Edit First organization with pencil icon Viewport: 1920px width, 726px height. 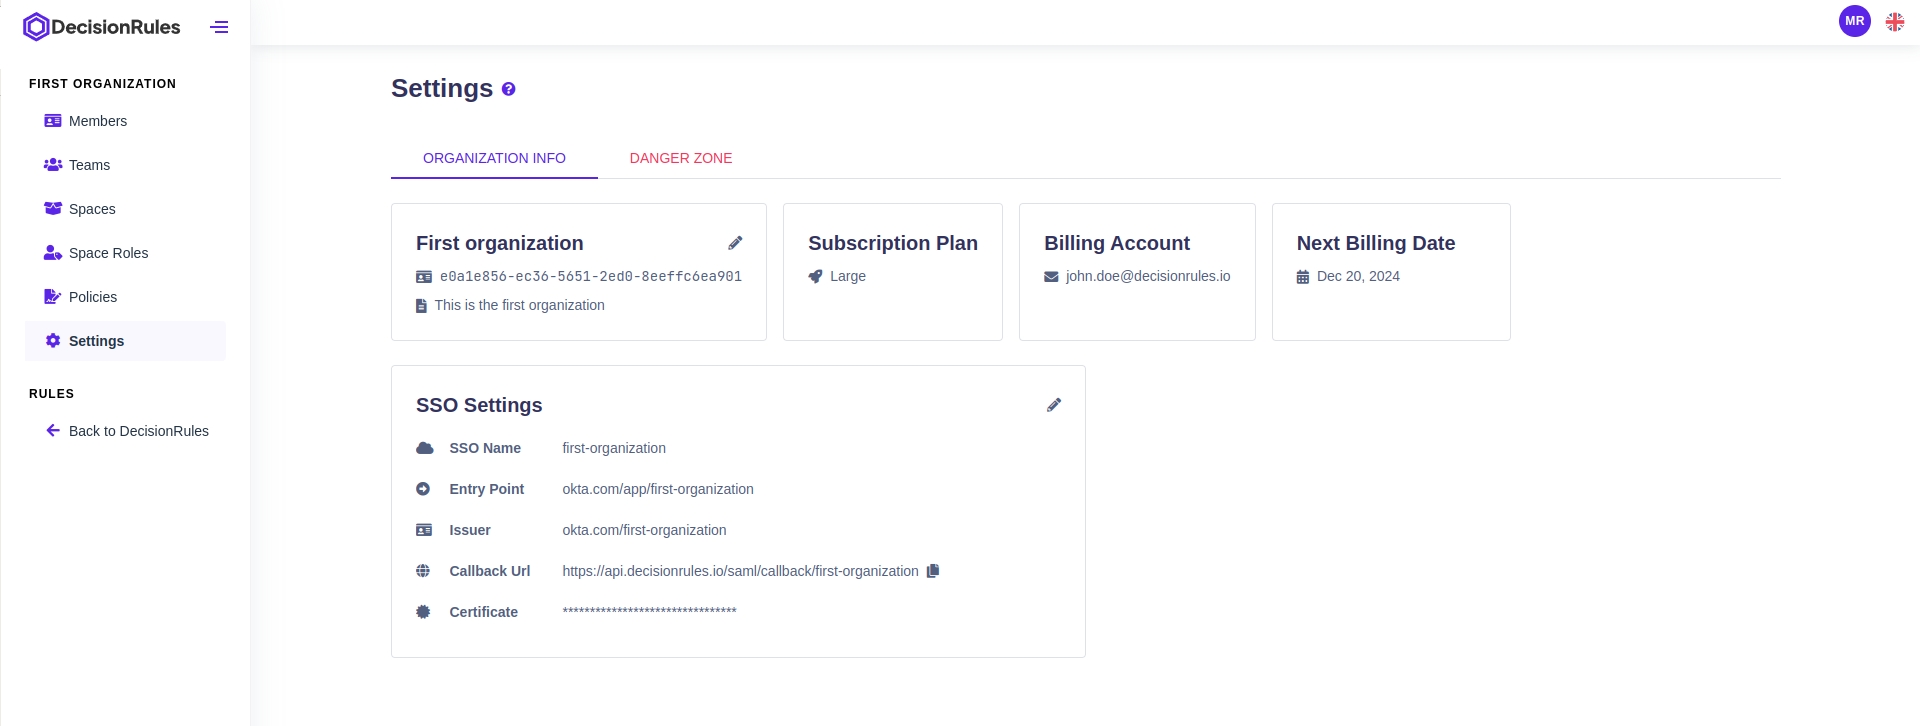735,243
